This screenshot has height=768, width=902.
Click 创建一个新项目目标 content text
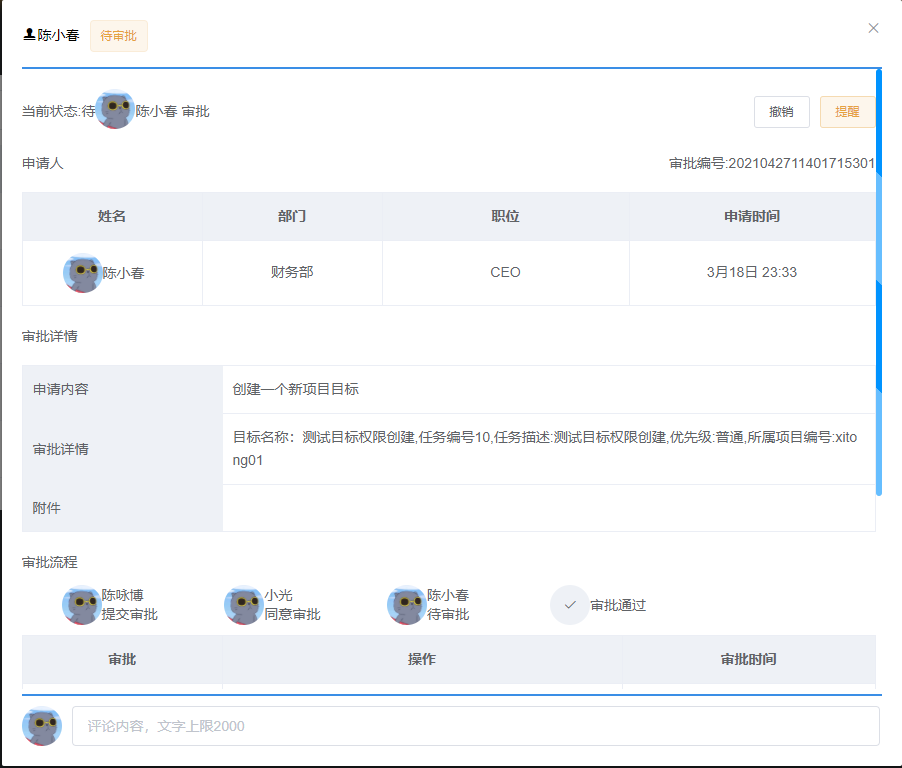click(x=296, y=389)
